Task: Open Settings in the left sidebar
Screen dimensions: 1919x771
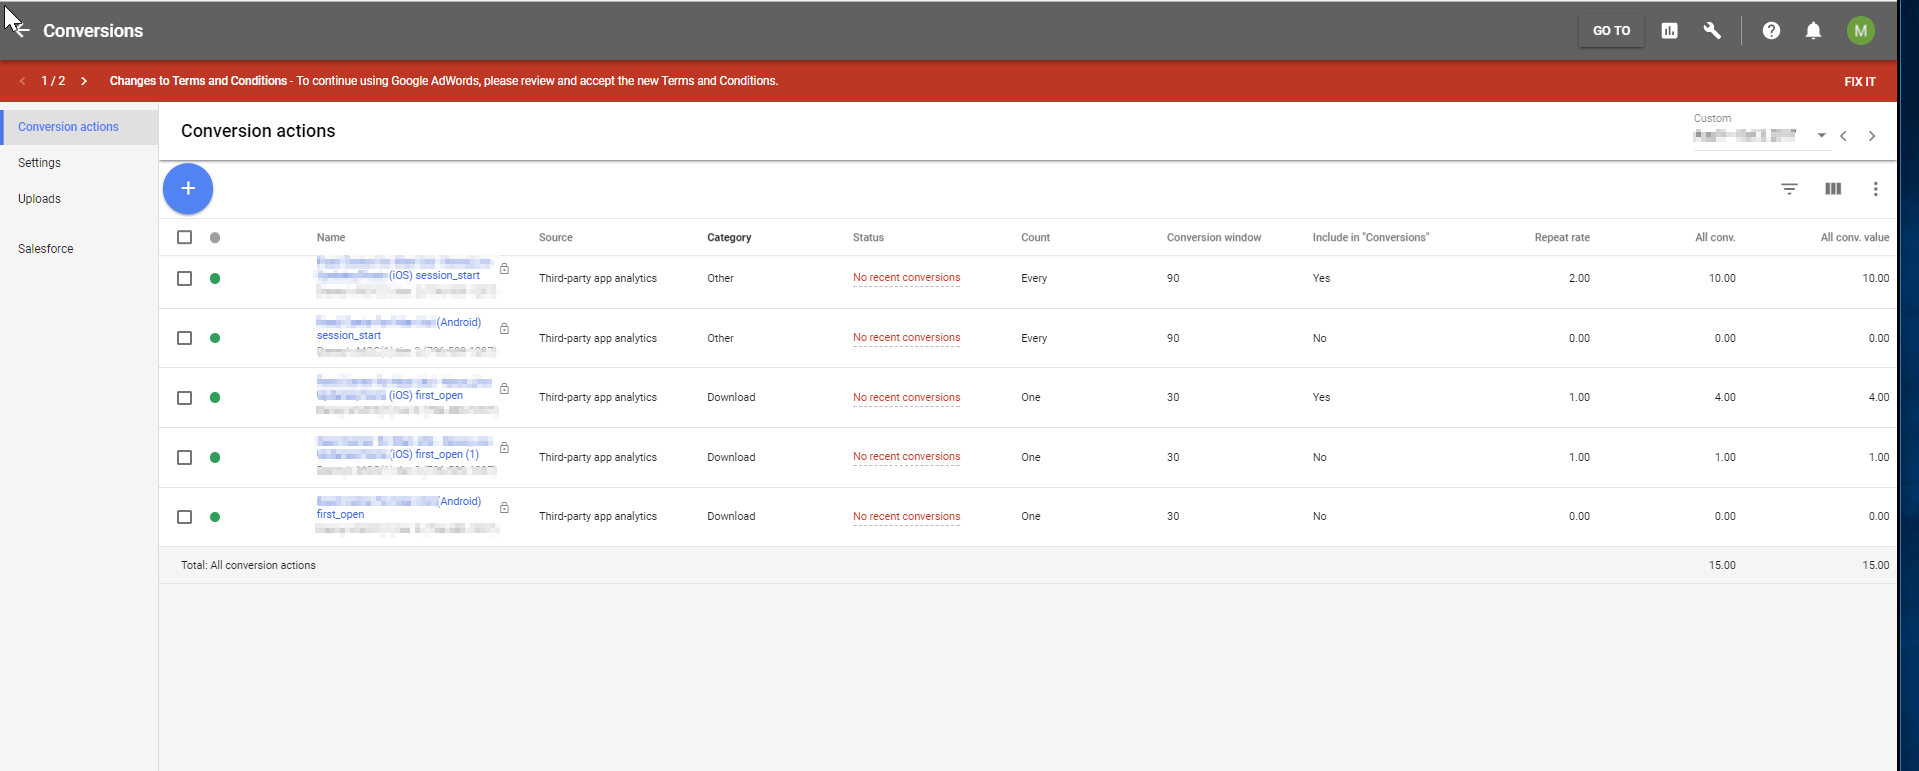Action: (x=39, y=163)
